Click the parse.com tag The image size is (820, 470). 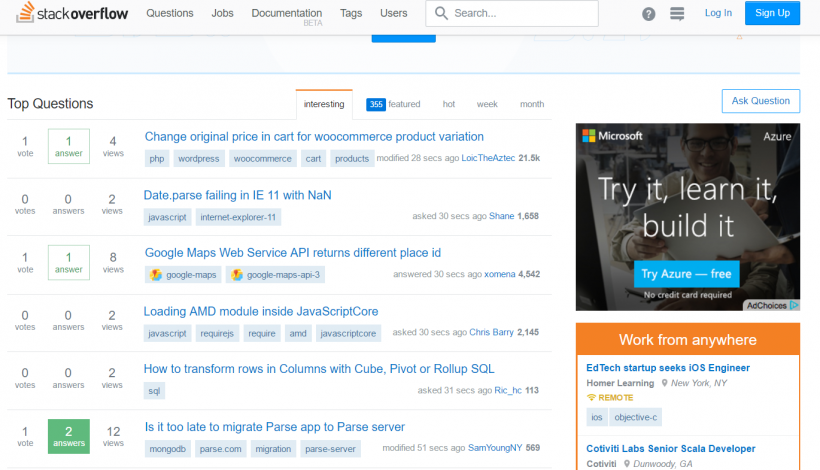pyautogui.click(x=220, y=449)
